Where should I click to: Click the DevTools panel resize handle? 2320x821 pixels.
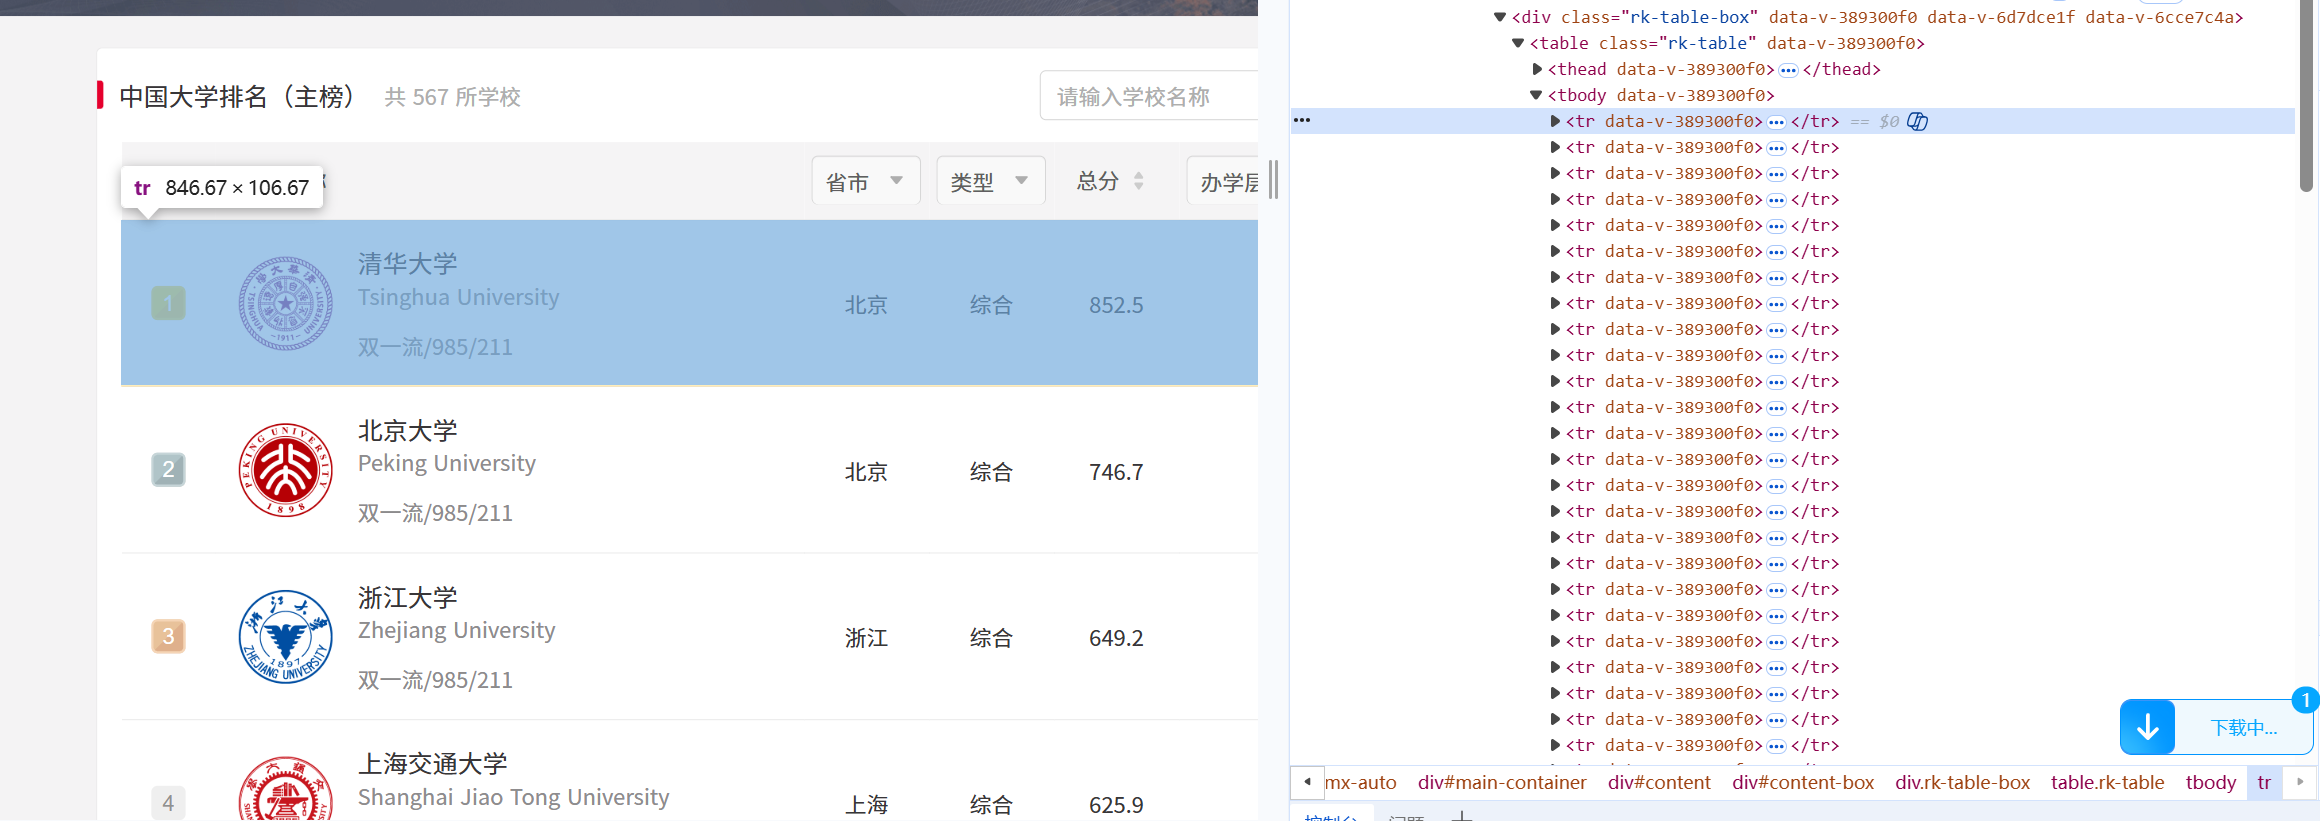pyautogui.click(x=1273, y=180)
